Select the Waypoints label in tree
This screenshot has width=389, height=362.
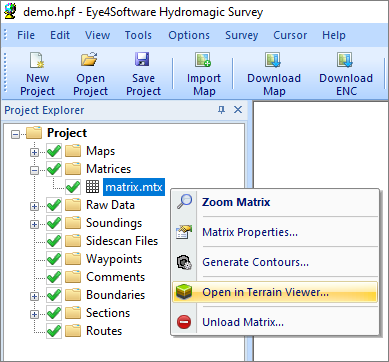114,259
